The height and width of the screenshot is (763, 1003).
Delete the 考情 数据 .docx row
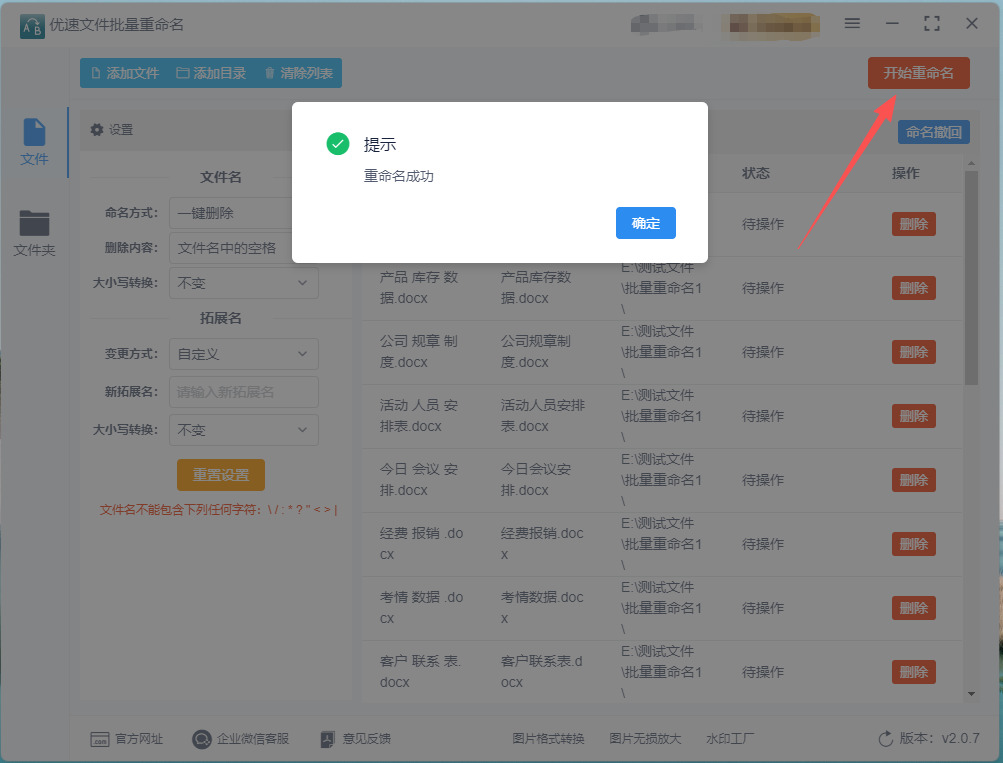pyautogui.click(x=913, y=608)
